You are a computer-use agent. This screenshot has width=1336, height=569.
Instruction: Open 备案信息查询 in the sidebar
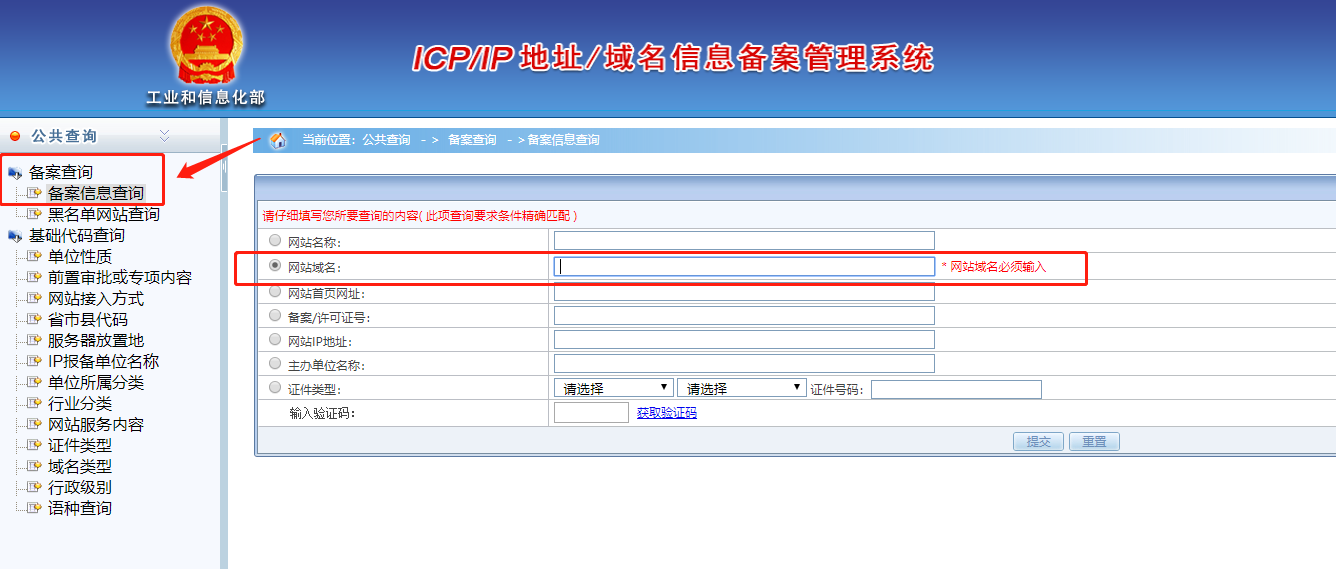tap(96, 194)
